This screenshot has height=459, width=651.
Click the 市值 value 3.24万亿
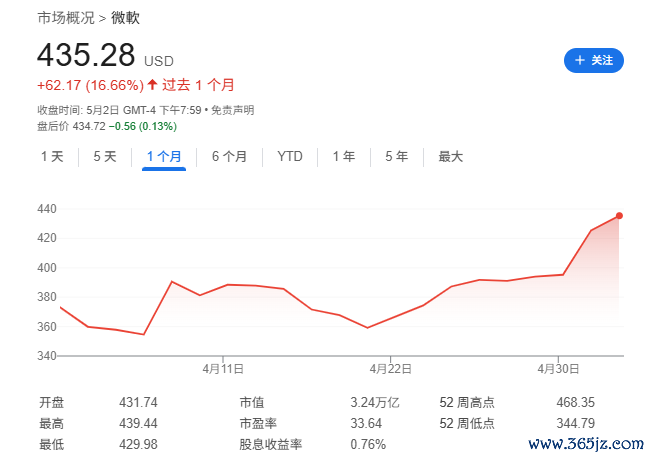[374, 402]
